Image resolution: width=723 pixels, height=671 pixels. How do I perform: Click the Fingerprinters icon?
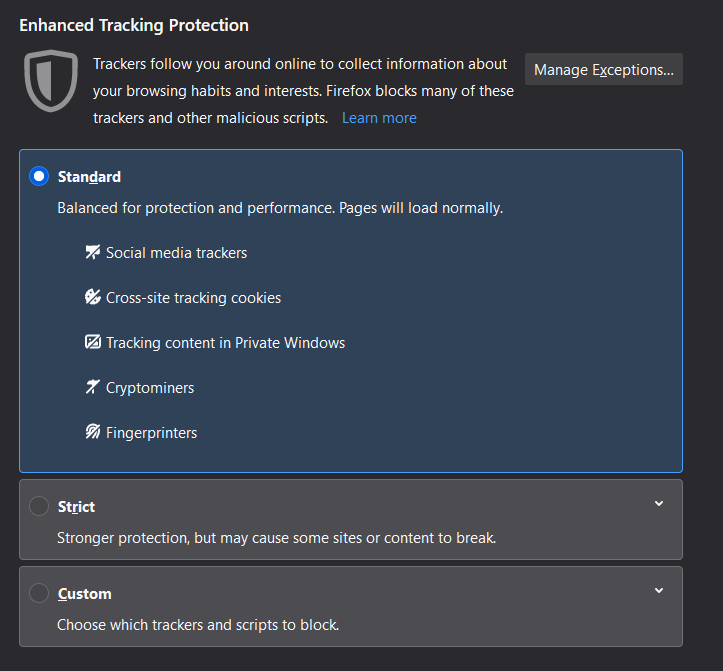(x=93, y=433)
